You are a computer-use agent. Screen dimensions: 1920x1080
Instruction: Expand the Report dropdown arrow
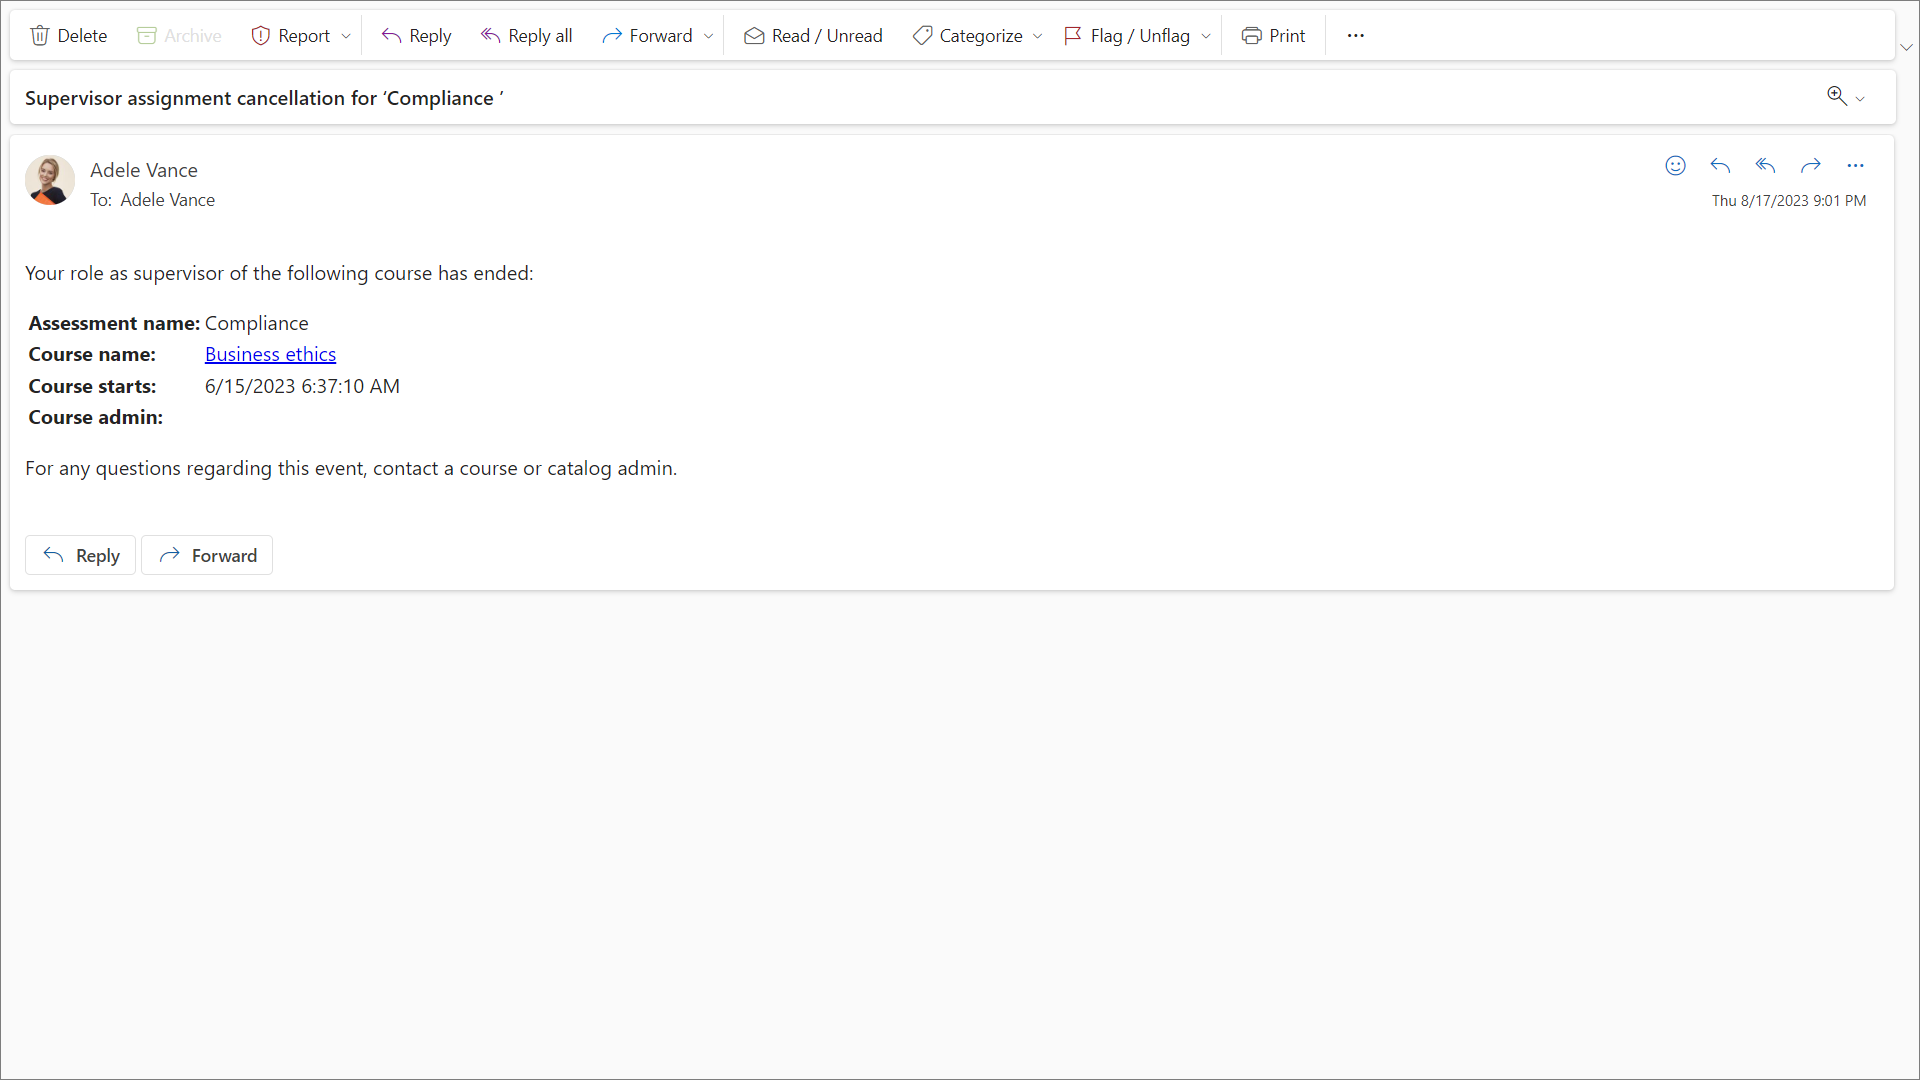(346, 36)
